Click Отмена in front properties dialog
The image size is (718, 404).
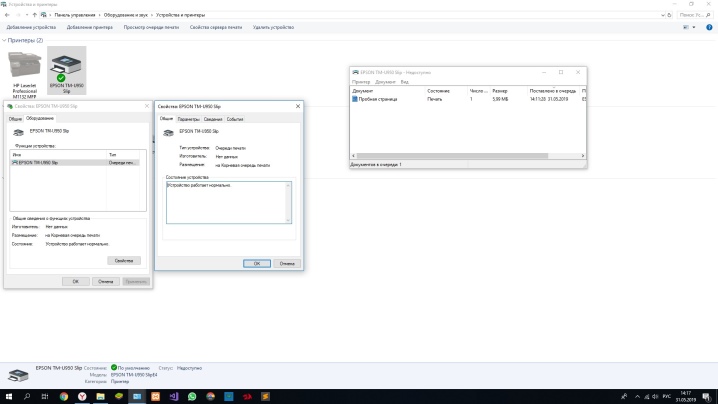pos(287,263)
